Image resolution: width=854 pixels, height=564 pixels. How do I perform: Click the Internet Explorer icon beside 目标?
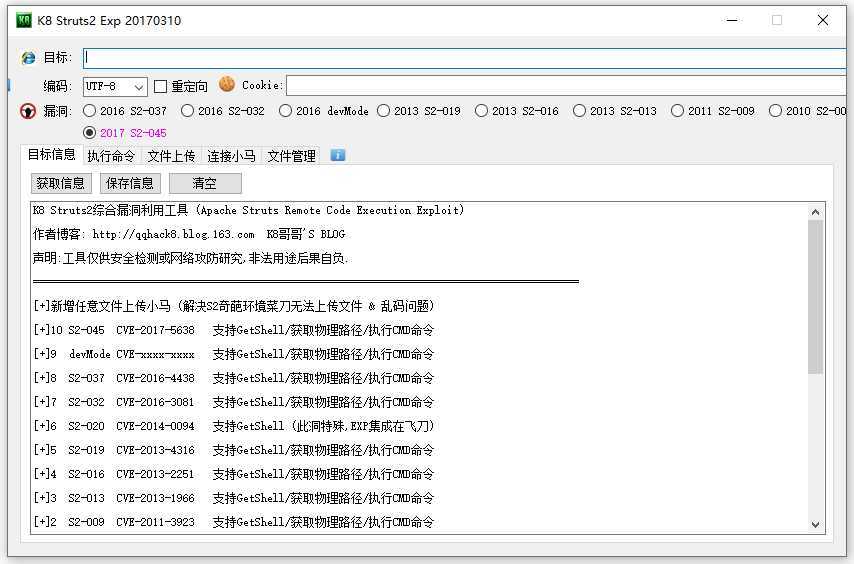coord(28,58)
